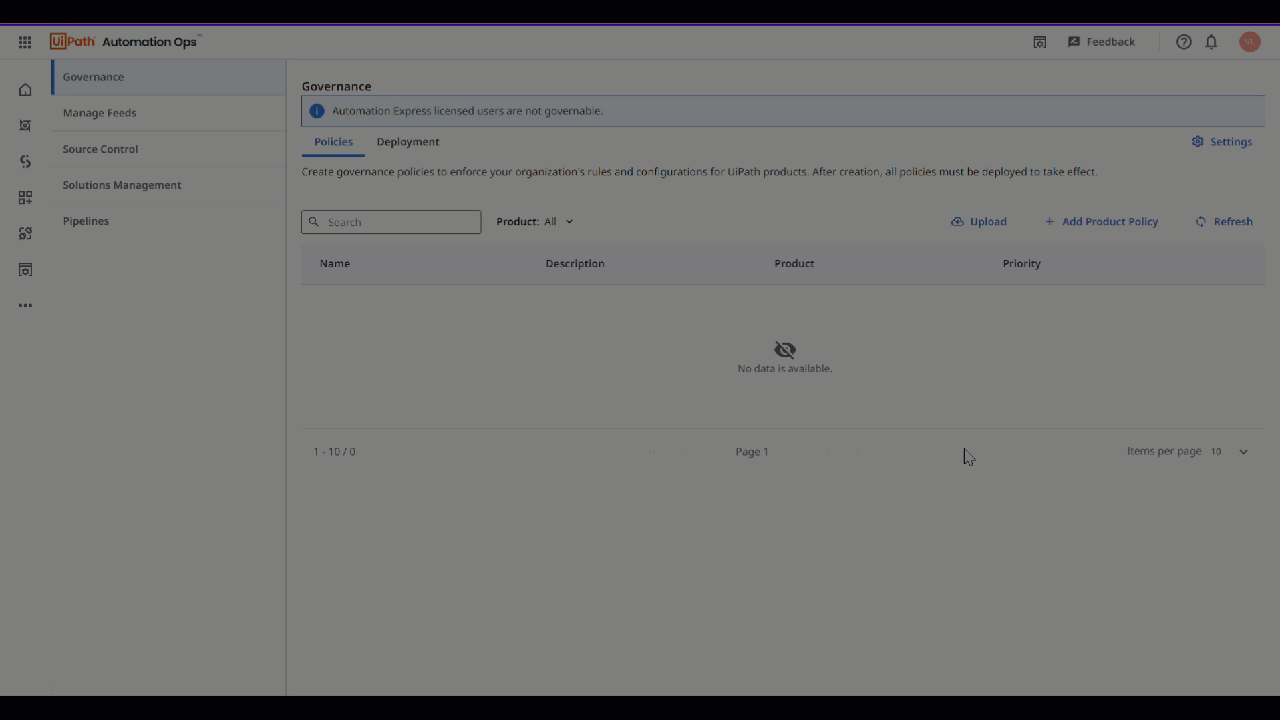Click the '1 - 10 / 0' range text

[334, 452]
